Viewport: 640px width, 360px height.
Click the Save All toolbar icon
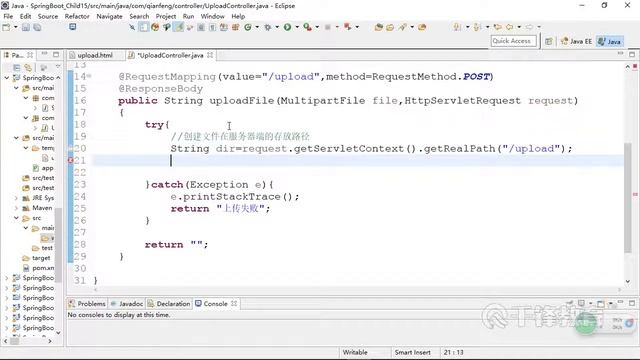click(x=37, y=27)
